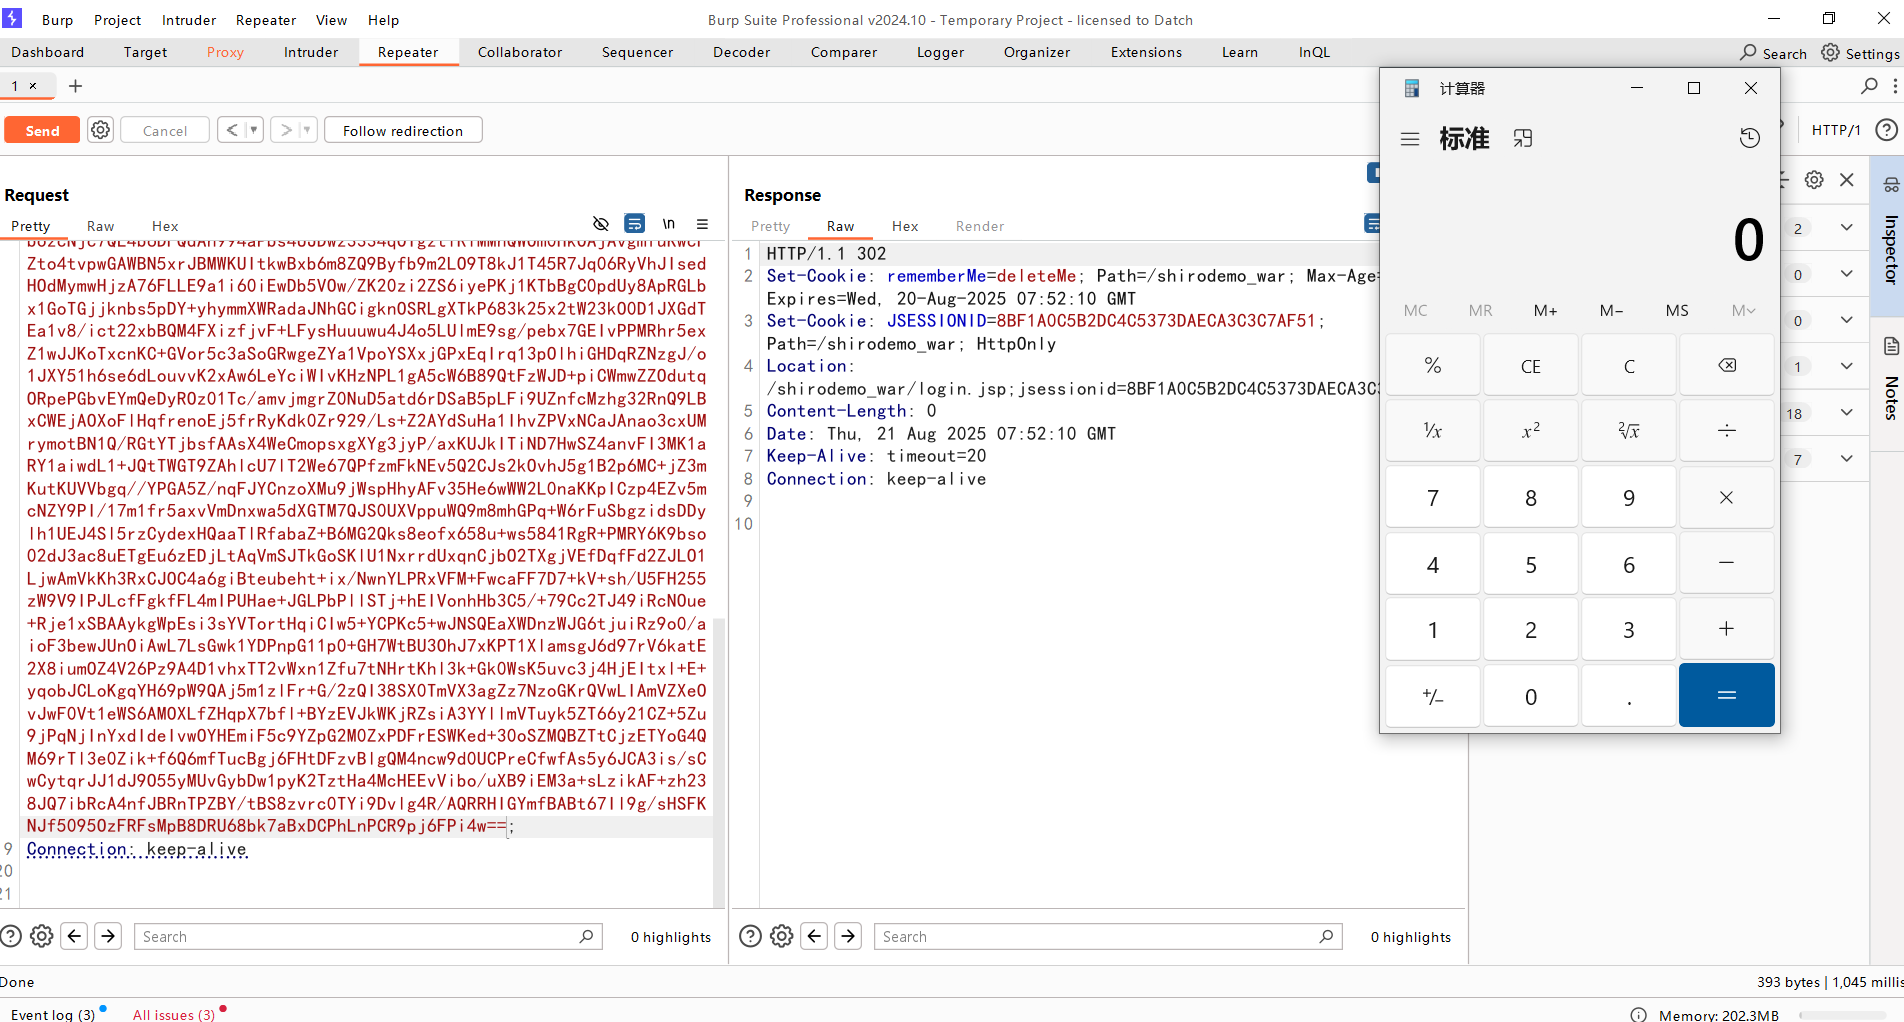This screenshot has height=1022, width=1904.
Task: Open the Repeater request settings gear
Action: [100, 130]
